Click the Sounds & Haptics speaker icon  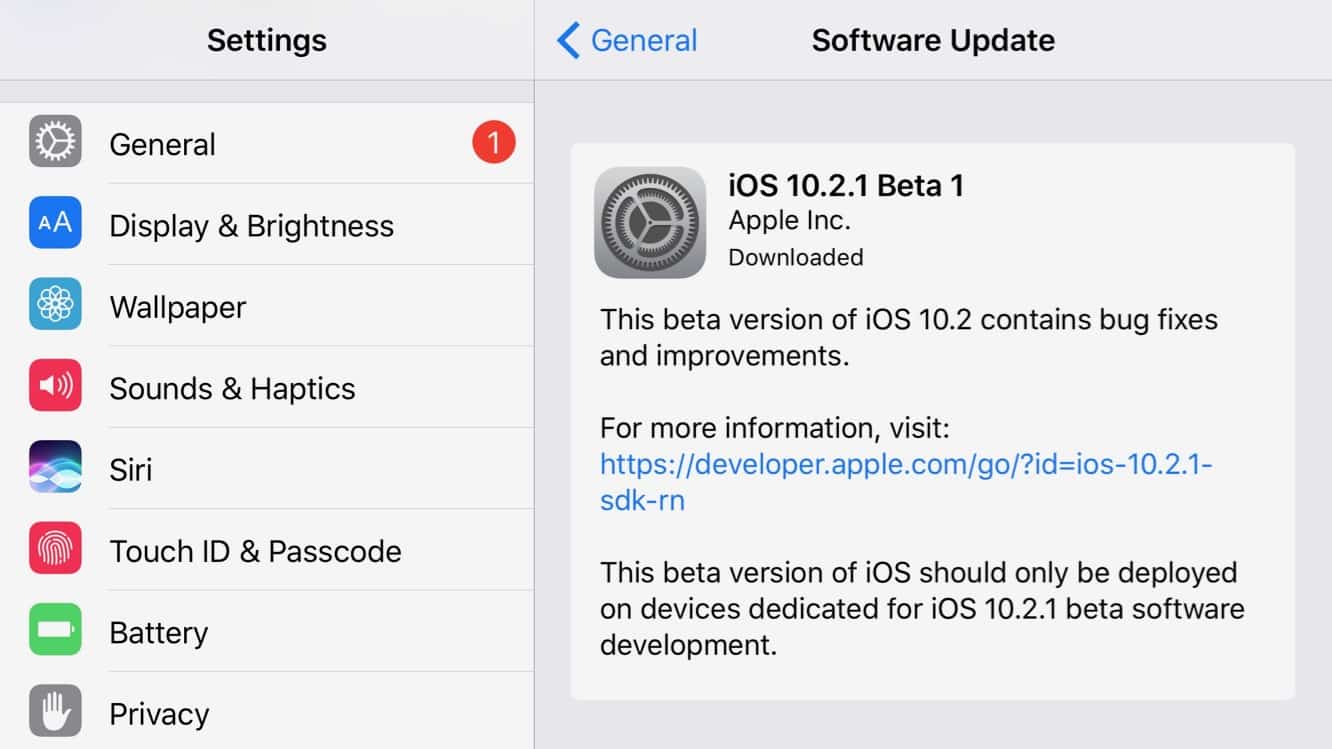54,388
